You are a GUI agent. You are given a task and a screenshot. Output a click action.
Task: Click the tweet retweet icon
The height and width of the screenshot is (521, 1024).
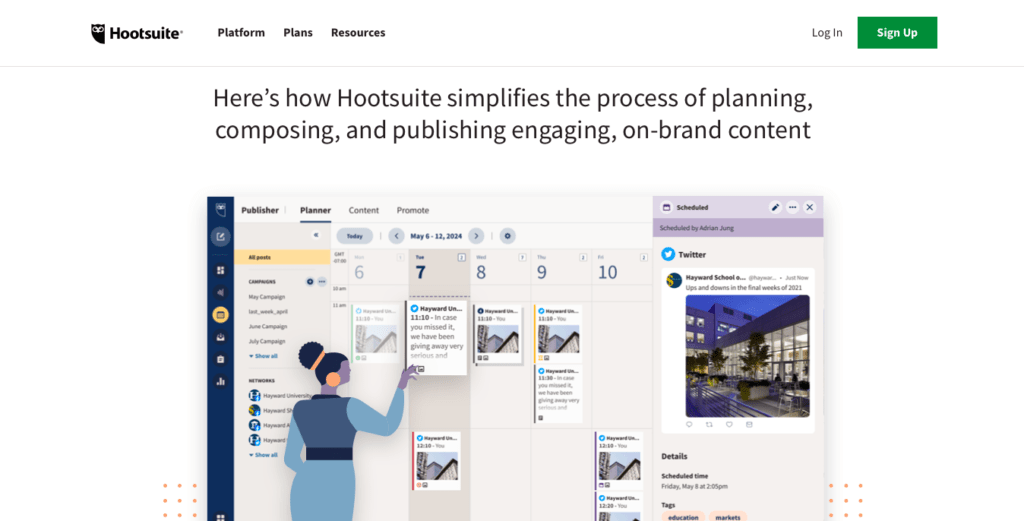point(709,424)
